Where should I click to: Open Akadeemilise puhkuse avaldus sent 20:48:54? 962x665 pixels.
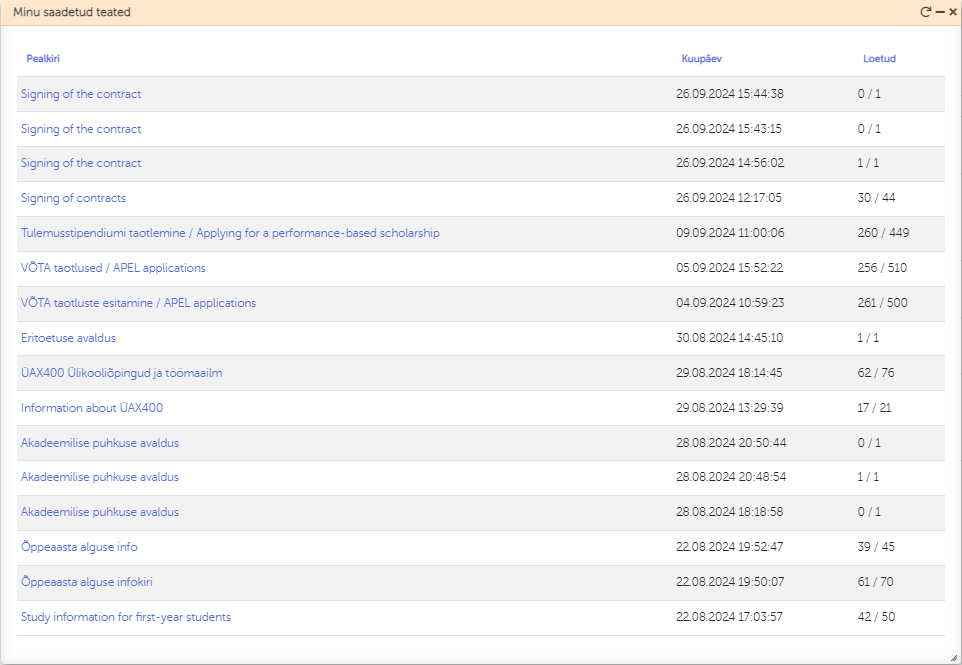[100, 477]
